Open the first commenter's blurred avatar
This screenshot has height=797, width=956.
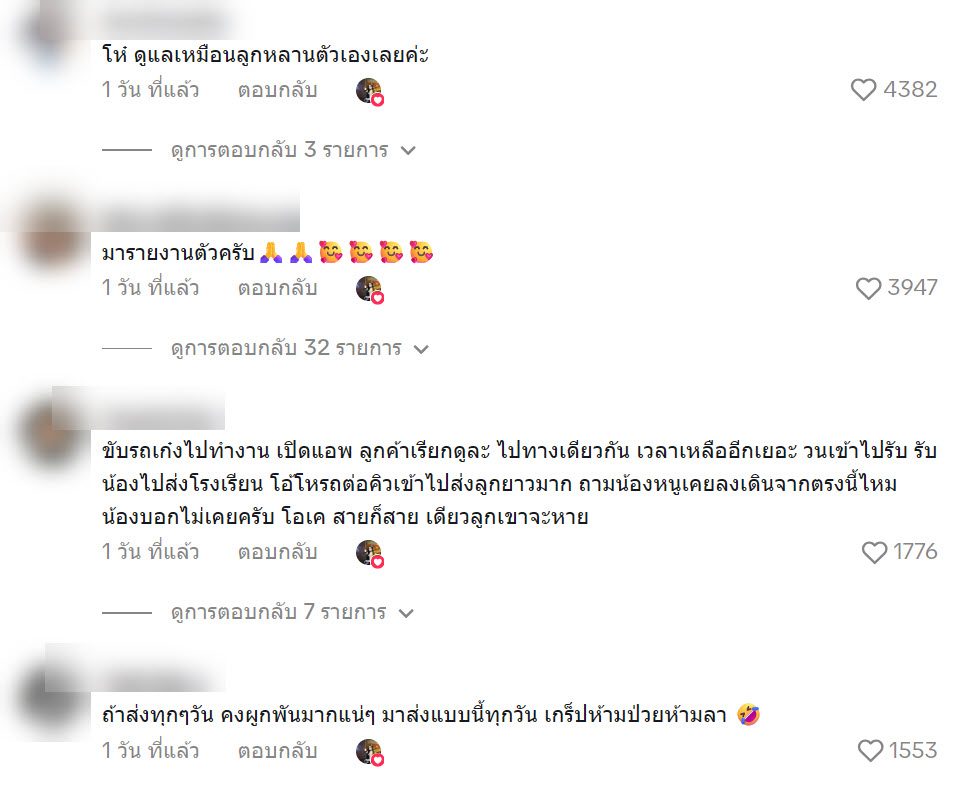pos(52,37)
